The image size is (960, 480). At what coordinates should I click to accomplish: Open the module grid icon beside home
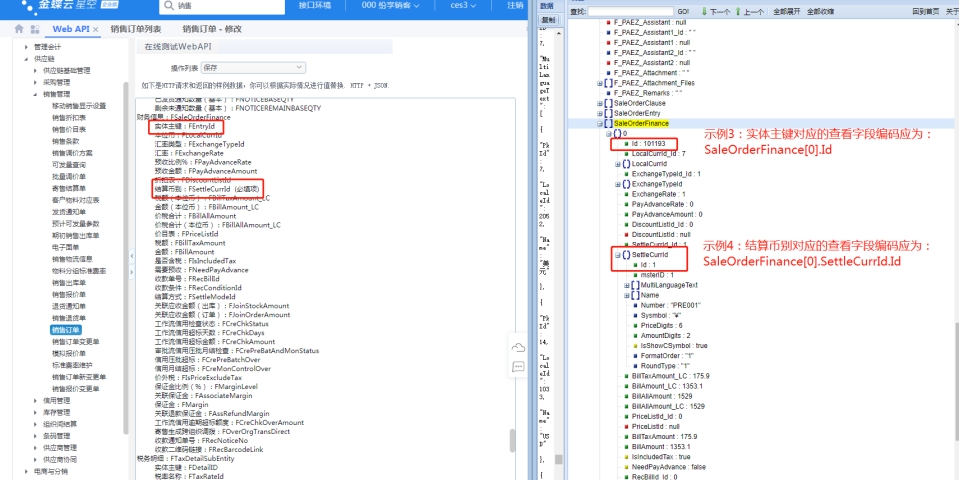[35, 29]
